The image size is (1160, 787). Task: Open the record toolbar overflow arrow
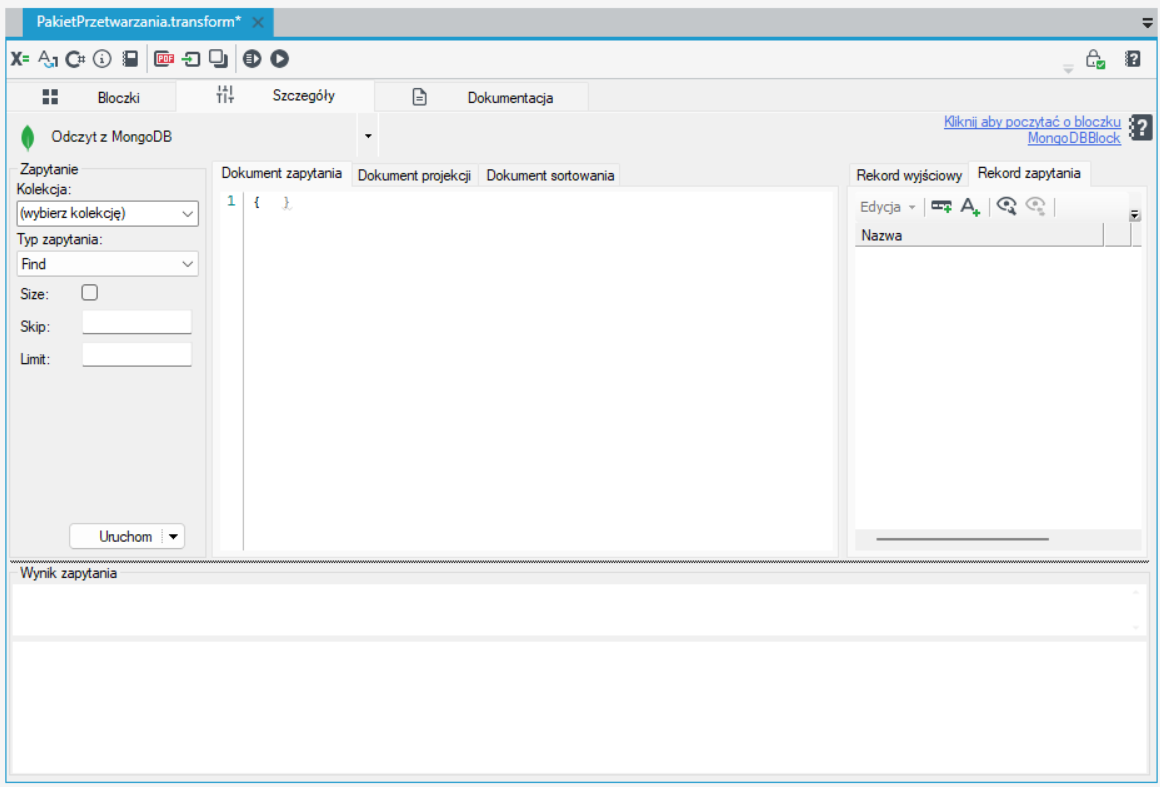pyautogui.click(x=1135, y=215)
